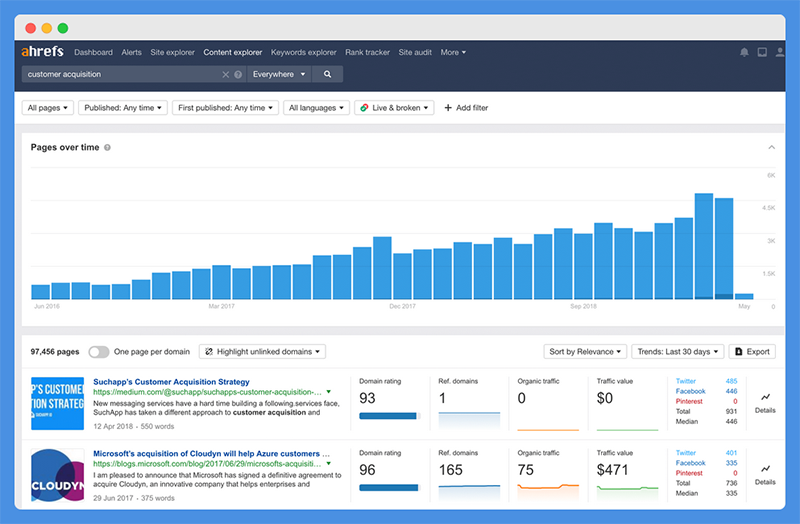Screen dimensions: 800x524
Task: Click the ahrefs logo
Action: 42,52
